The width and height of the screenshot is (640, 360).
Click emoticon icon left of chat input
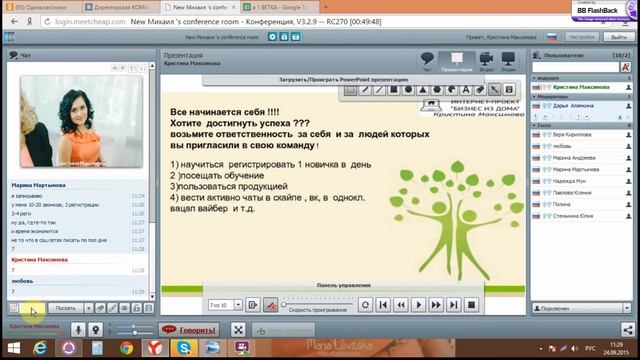coord(14,308)
